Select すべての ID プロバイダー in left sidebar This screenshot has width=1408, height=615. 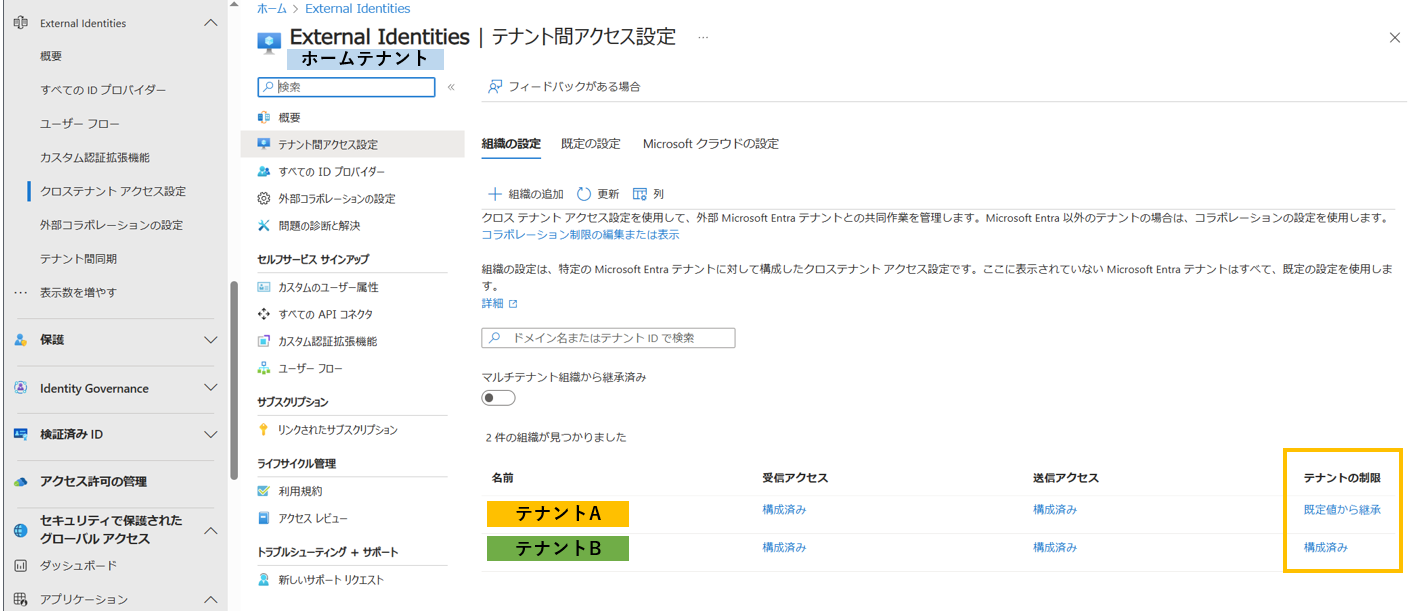click(103, 90)
